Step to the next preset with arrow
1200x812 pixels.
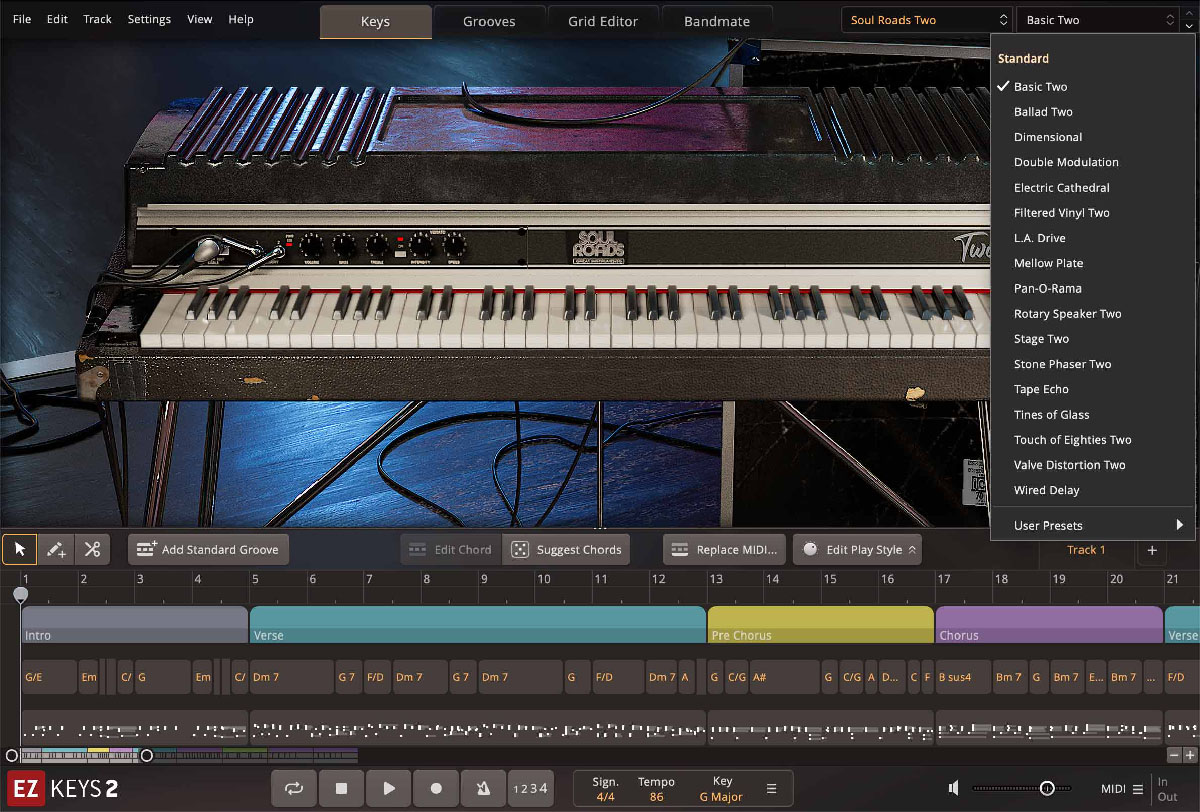(x=1189, y=26)
